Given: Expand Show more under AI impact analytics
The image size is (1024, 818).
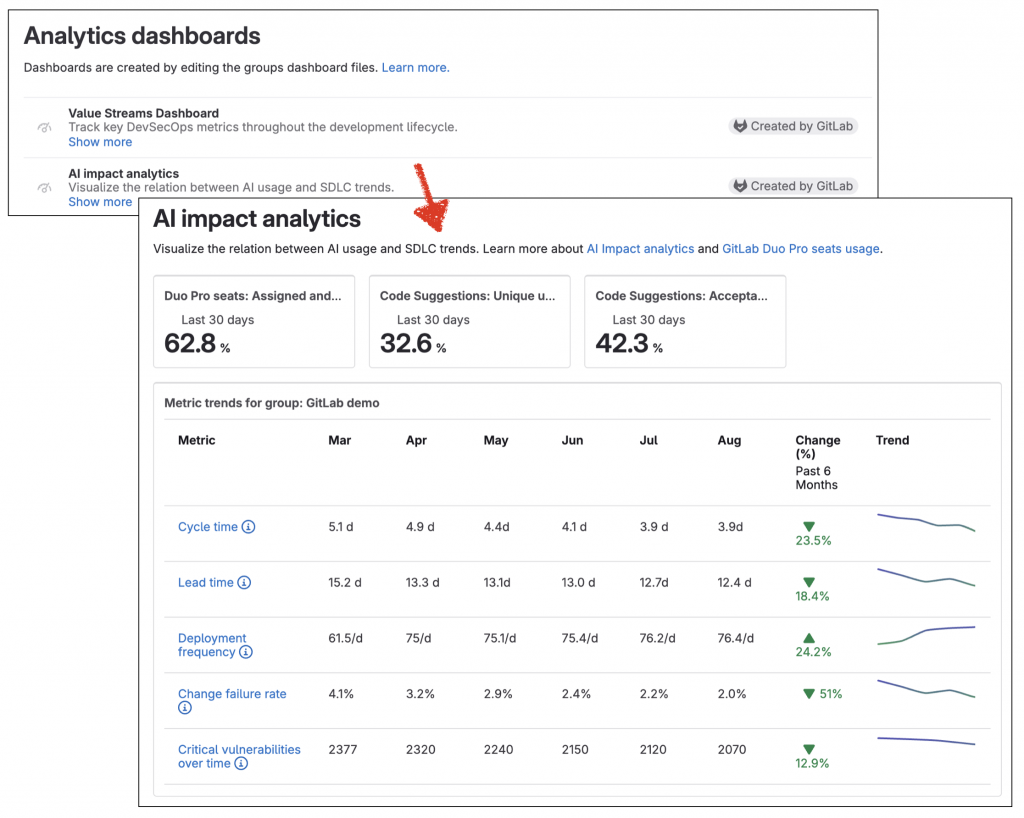Looking at the screenshot, I should point(100,202).
